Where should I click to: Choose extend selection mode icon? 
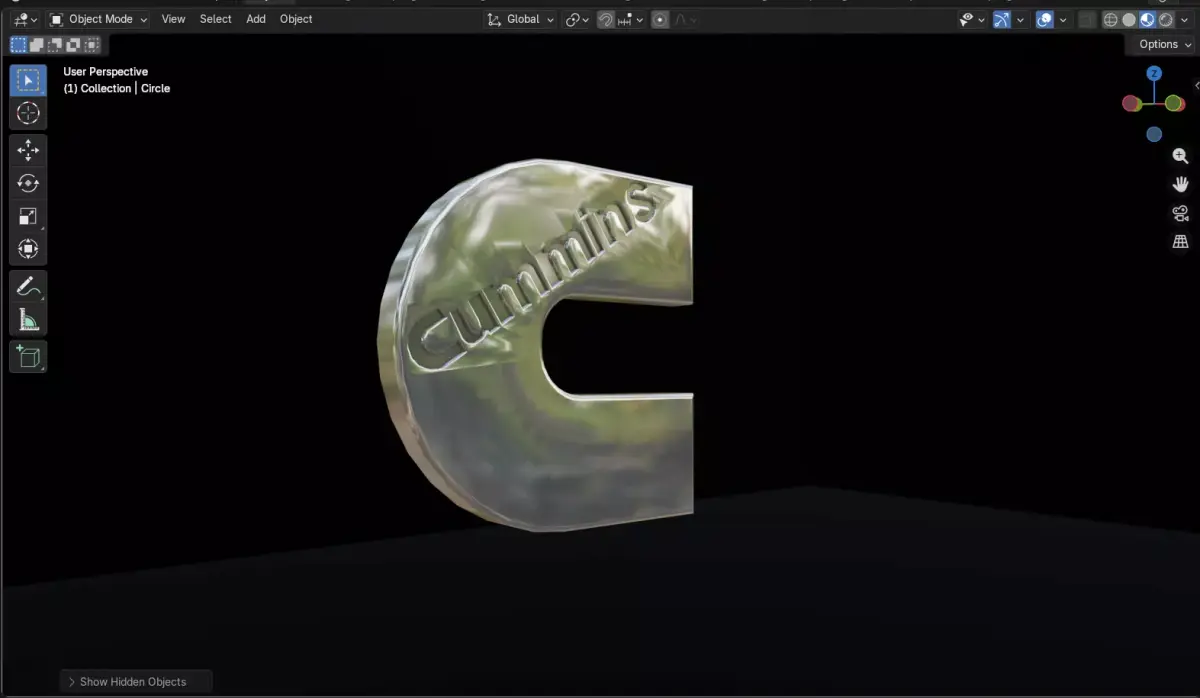click(37, 44)
